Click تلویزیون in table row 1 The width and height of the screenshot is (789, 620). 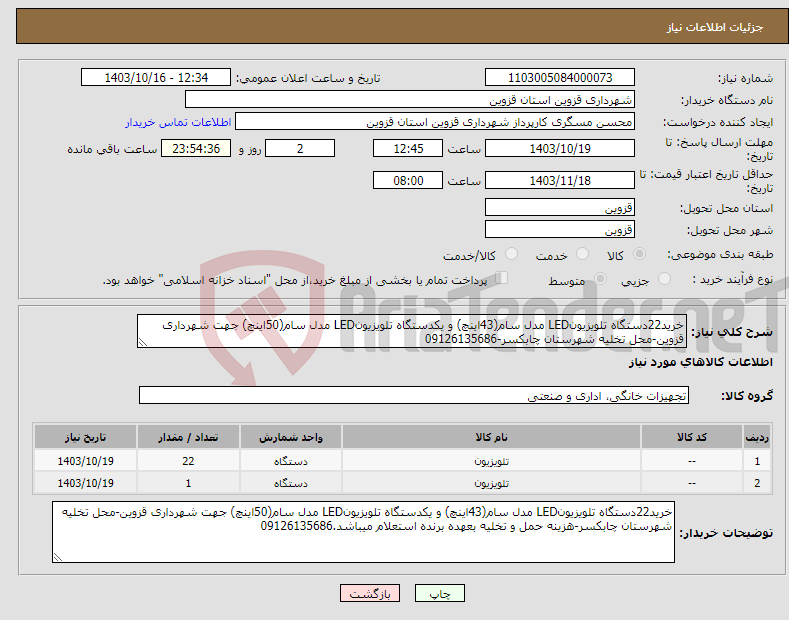click(x=492, y=461)
